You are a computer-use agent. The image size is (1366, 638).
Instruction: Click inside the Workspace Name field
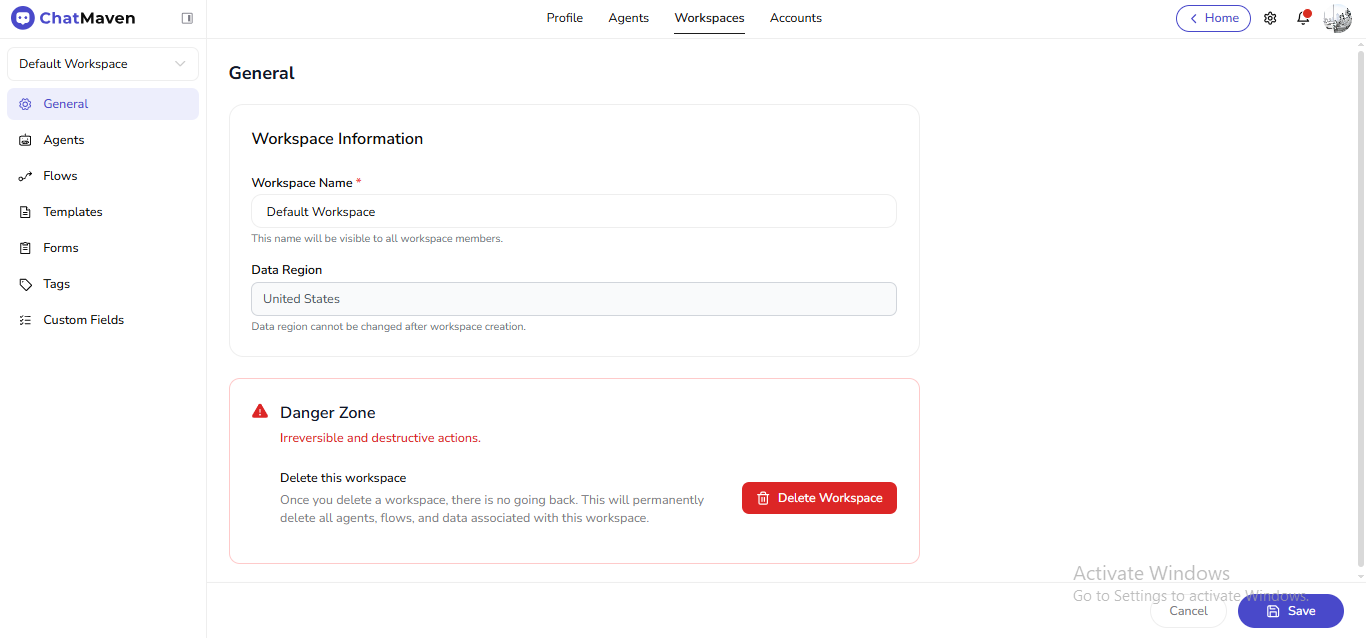coord(573,211)
